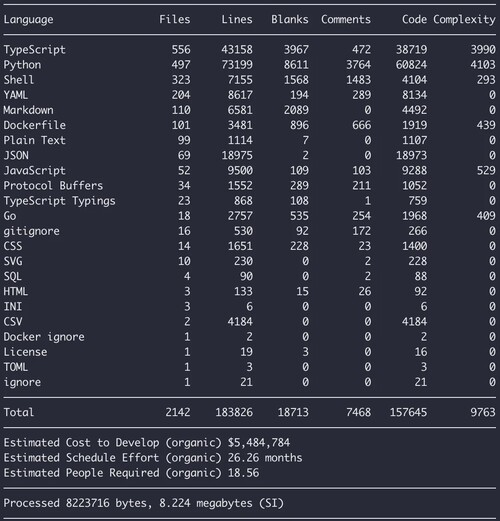Click the Protocol Buffers row label
The width and height of the screenshot is (500, 521).
coord(53,186)
